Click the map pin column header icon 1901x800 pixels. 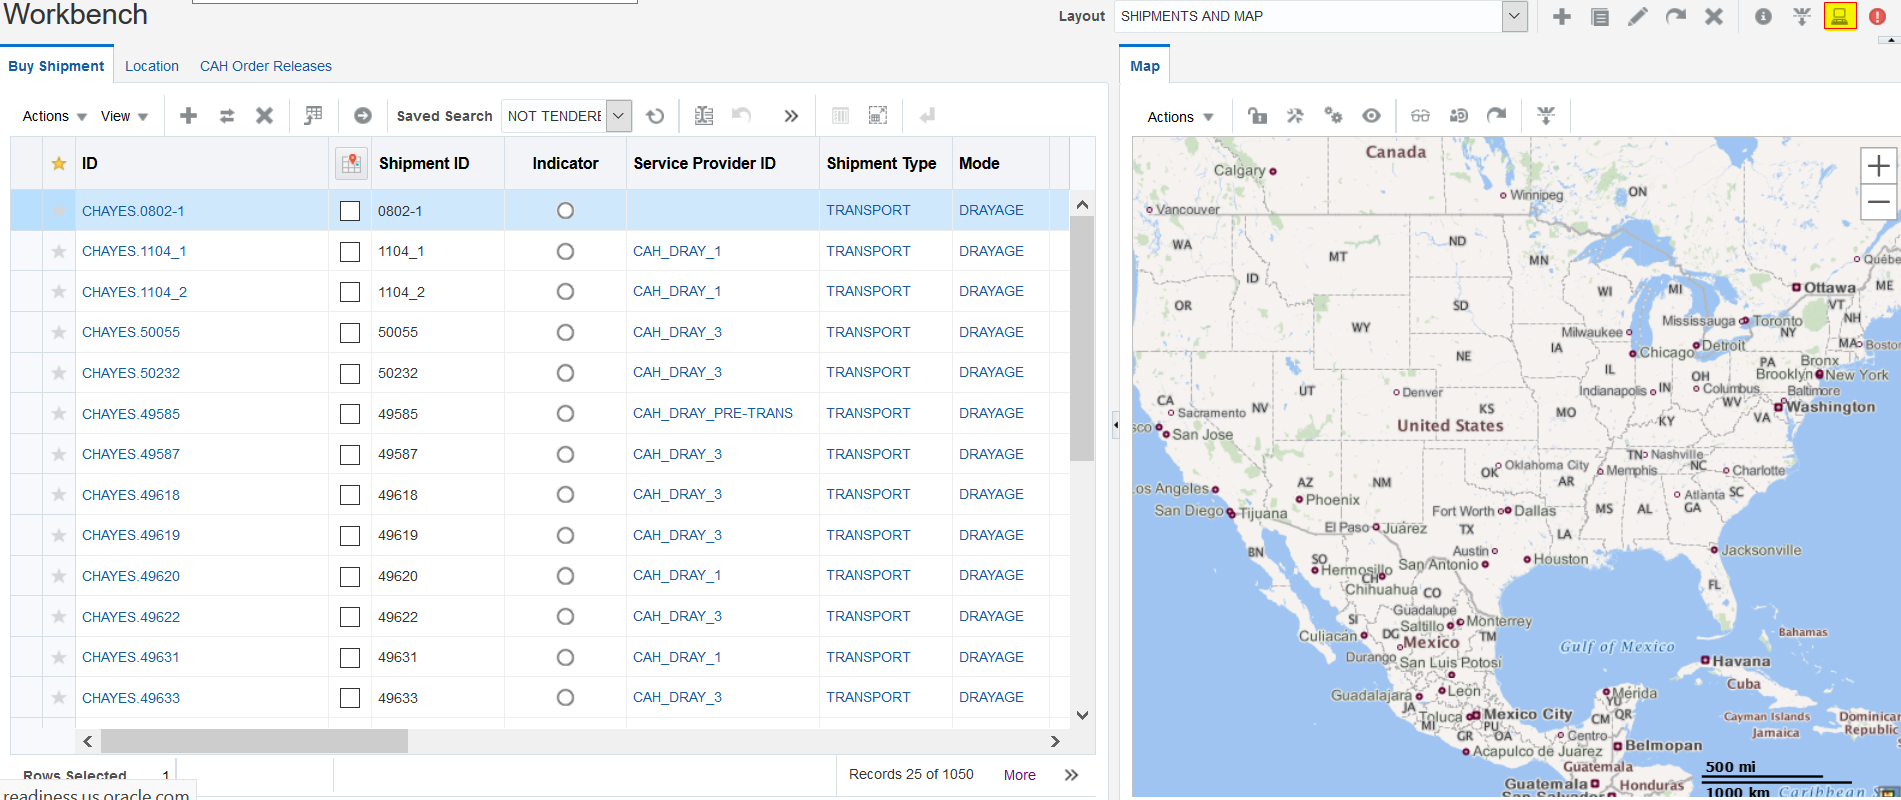(351, 164)
